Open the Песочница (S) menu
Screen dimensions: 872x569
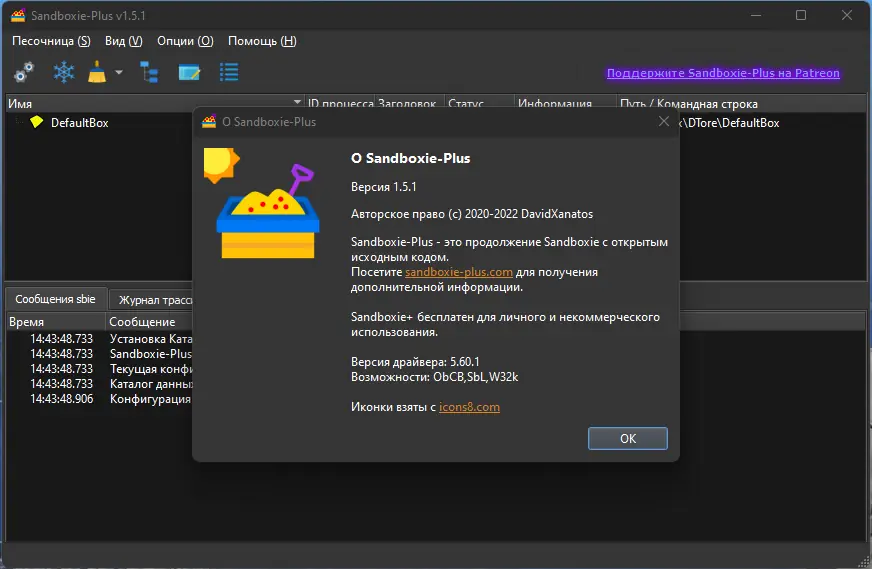click(51, 41)
